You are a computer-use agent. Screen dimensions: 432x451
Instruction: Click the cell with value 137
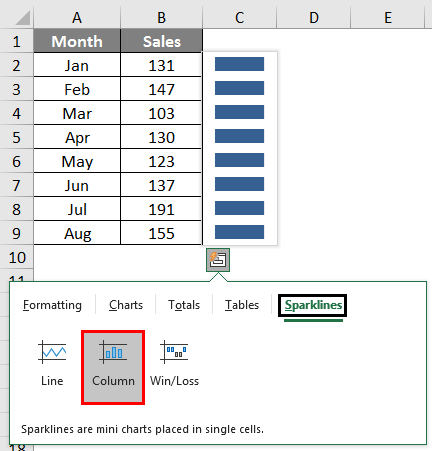[161, 185]
